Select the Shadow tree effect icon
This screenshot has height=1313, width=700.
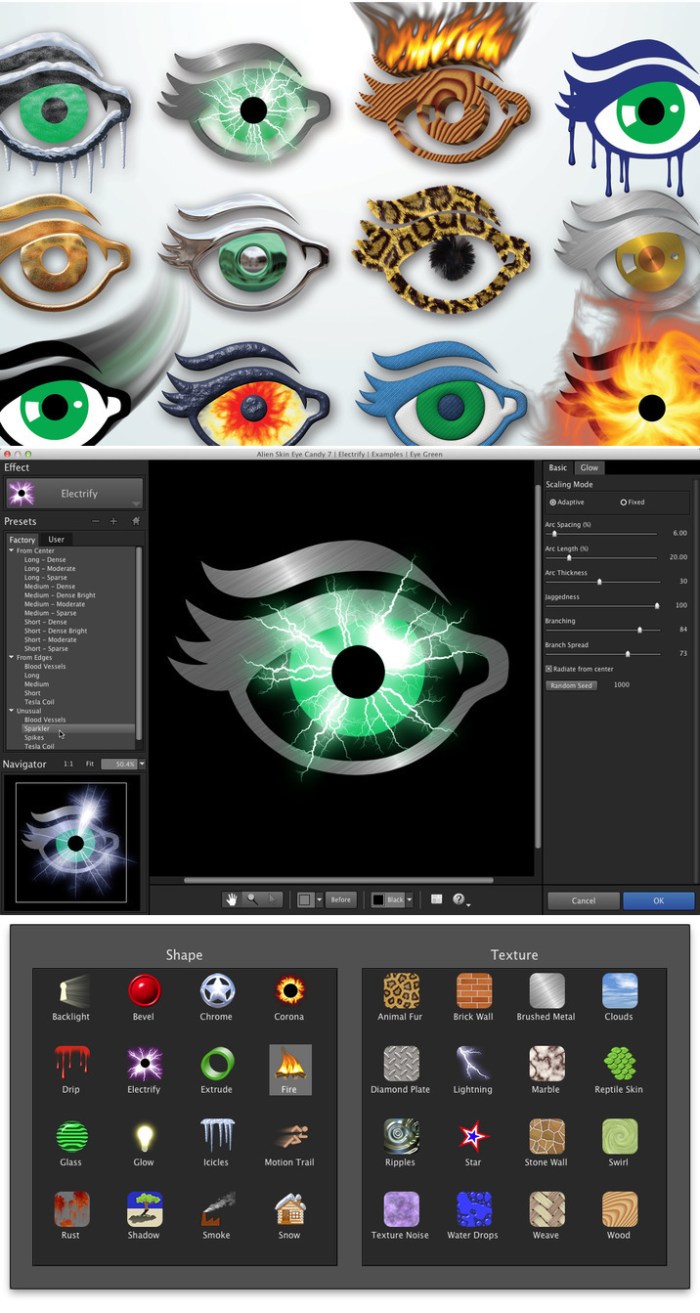tap(144, 1209)
